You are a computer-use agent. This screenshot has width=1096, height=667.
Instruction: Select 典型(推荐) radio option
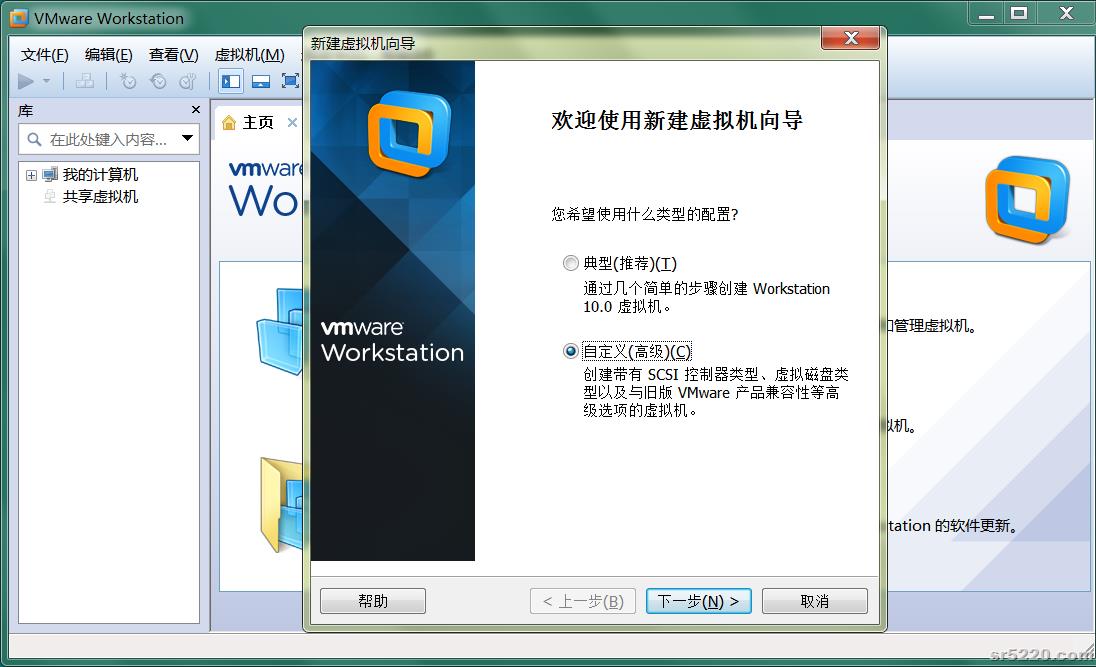[x=570, y=264]
